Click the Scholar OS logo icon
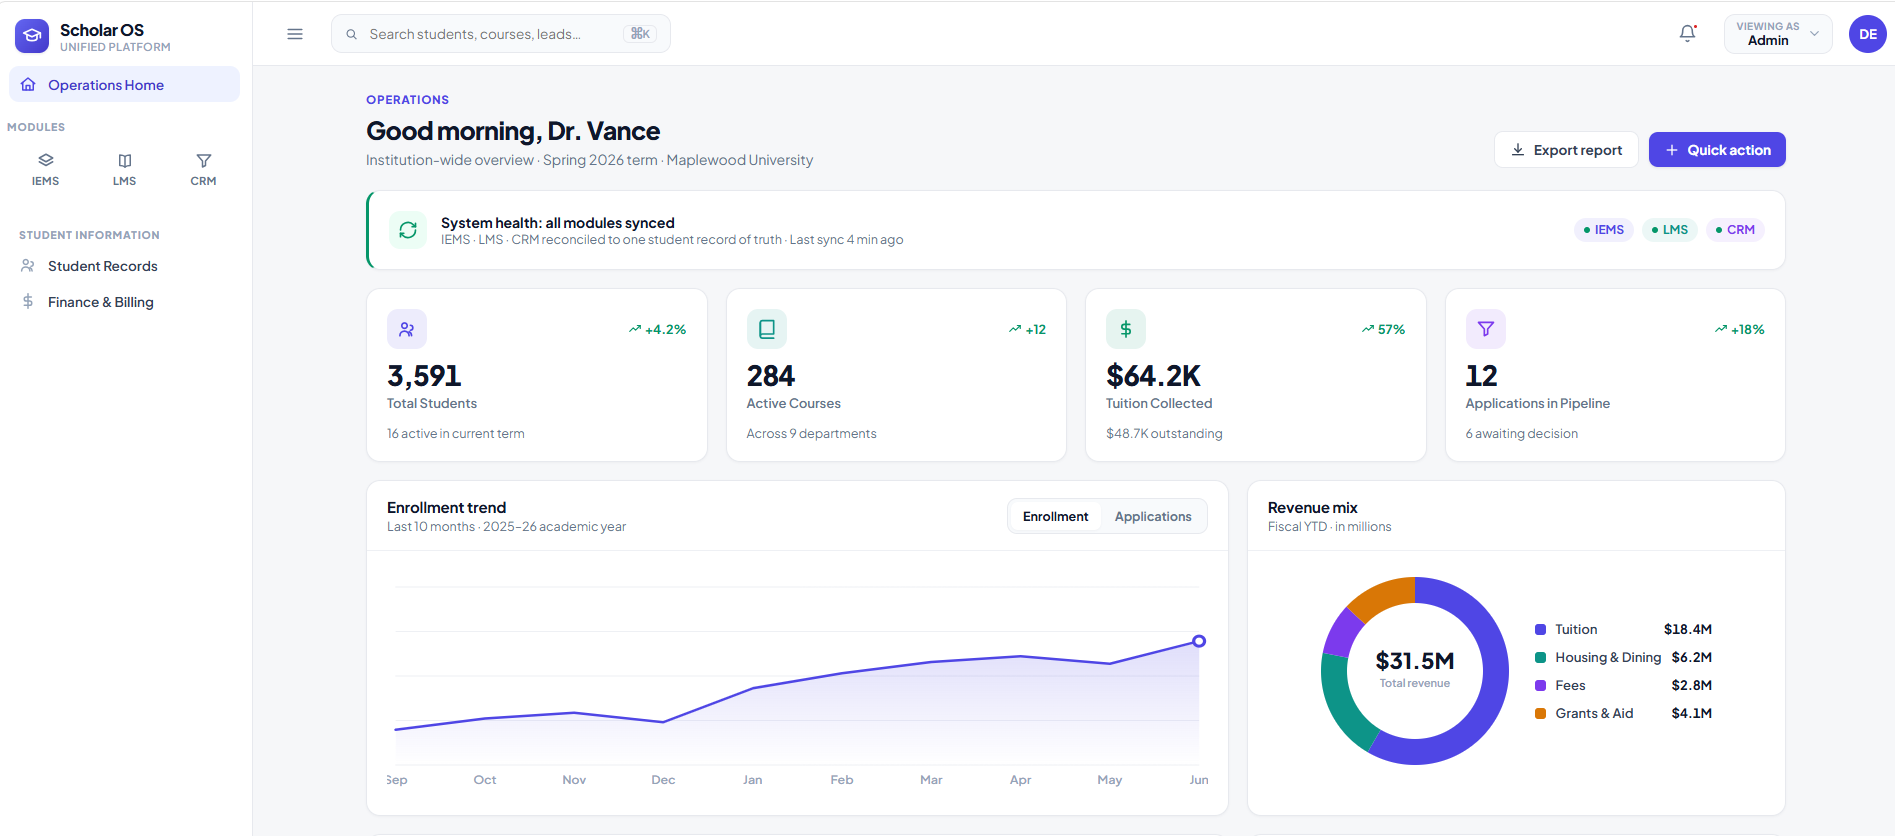The width and height of the screenshot is (1895, 836). pyautogui.click(x=32, y=36)
